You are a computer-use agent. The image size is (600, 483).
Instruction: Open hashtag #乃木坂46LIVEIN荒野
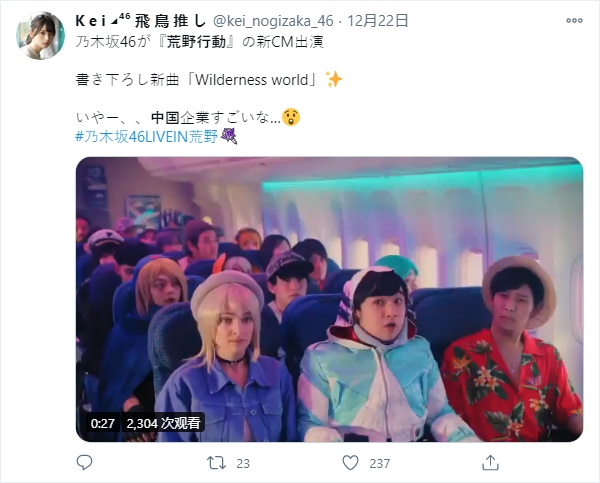(147, 136)
